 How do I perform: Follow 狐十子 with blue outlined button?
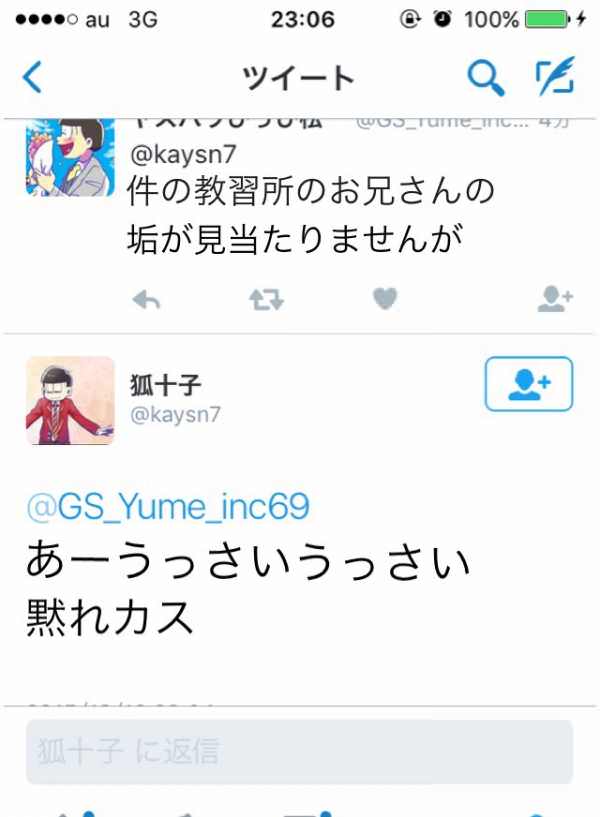529,384
